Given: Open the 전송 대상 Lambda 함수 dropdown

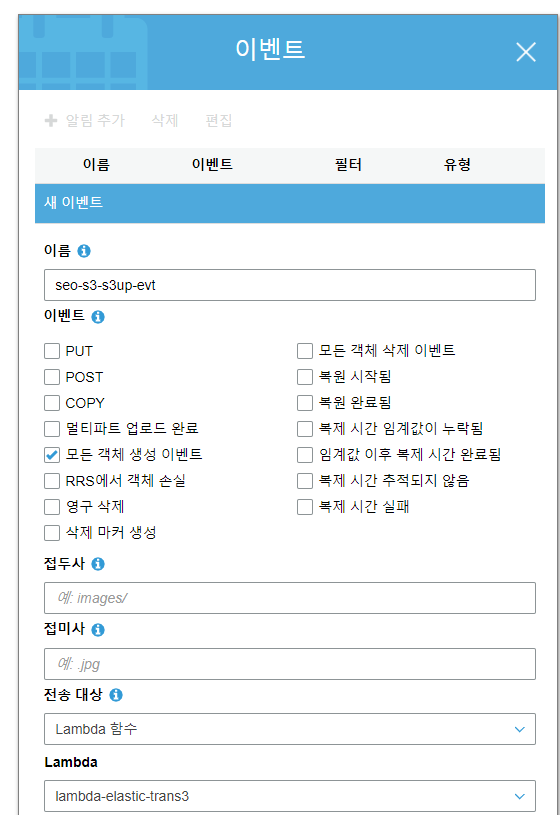Looking at the screenshot, I should [x=290, y=729].
